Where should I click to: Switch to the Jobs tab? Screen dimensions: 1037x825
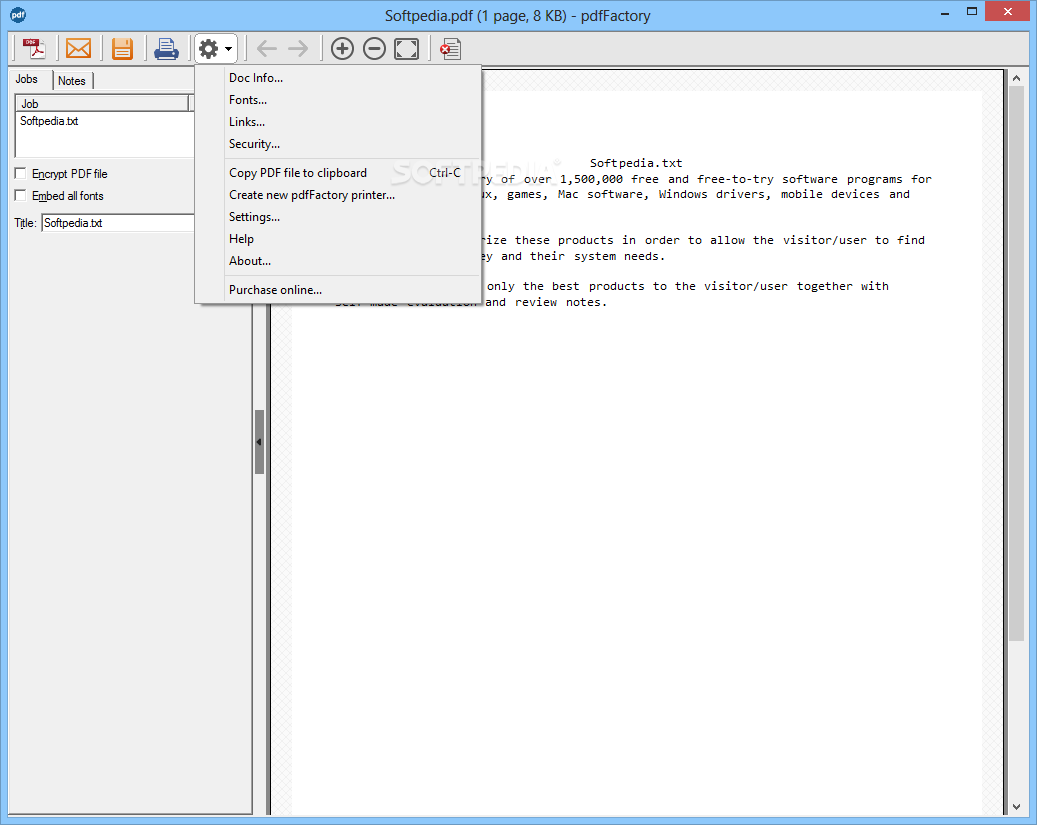pos(26,79)
